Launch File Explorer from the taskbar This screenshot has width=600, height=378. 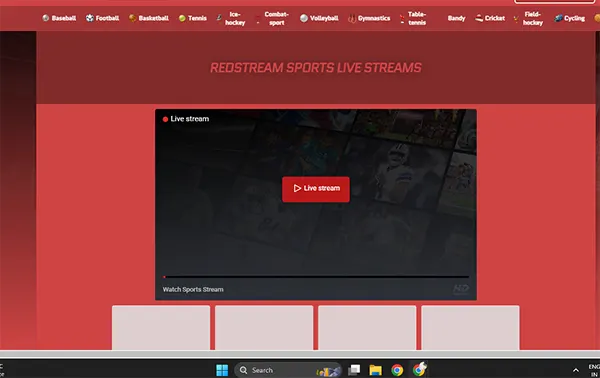point(375,370)
